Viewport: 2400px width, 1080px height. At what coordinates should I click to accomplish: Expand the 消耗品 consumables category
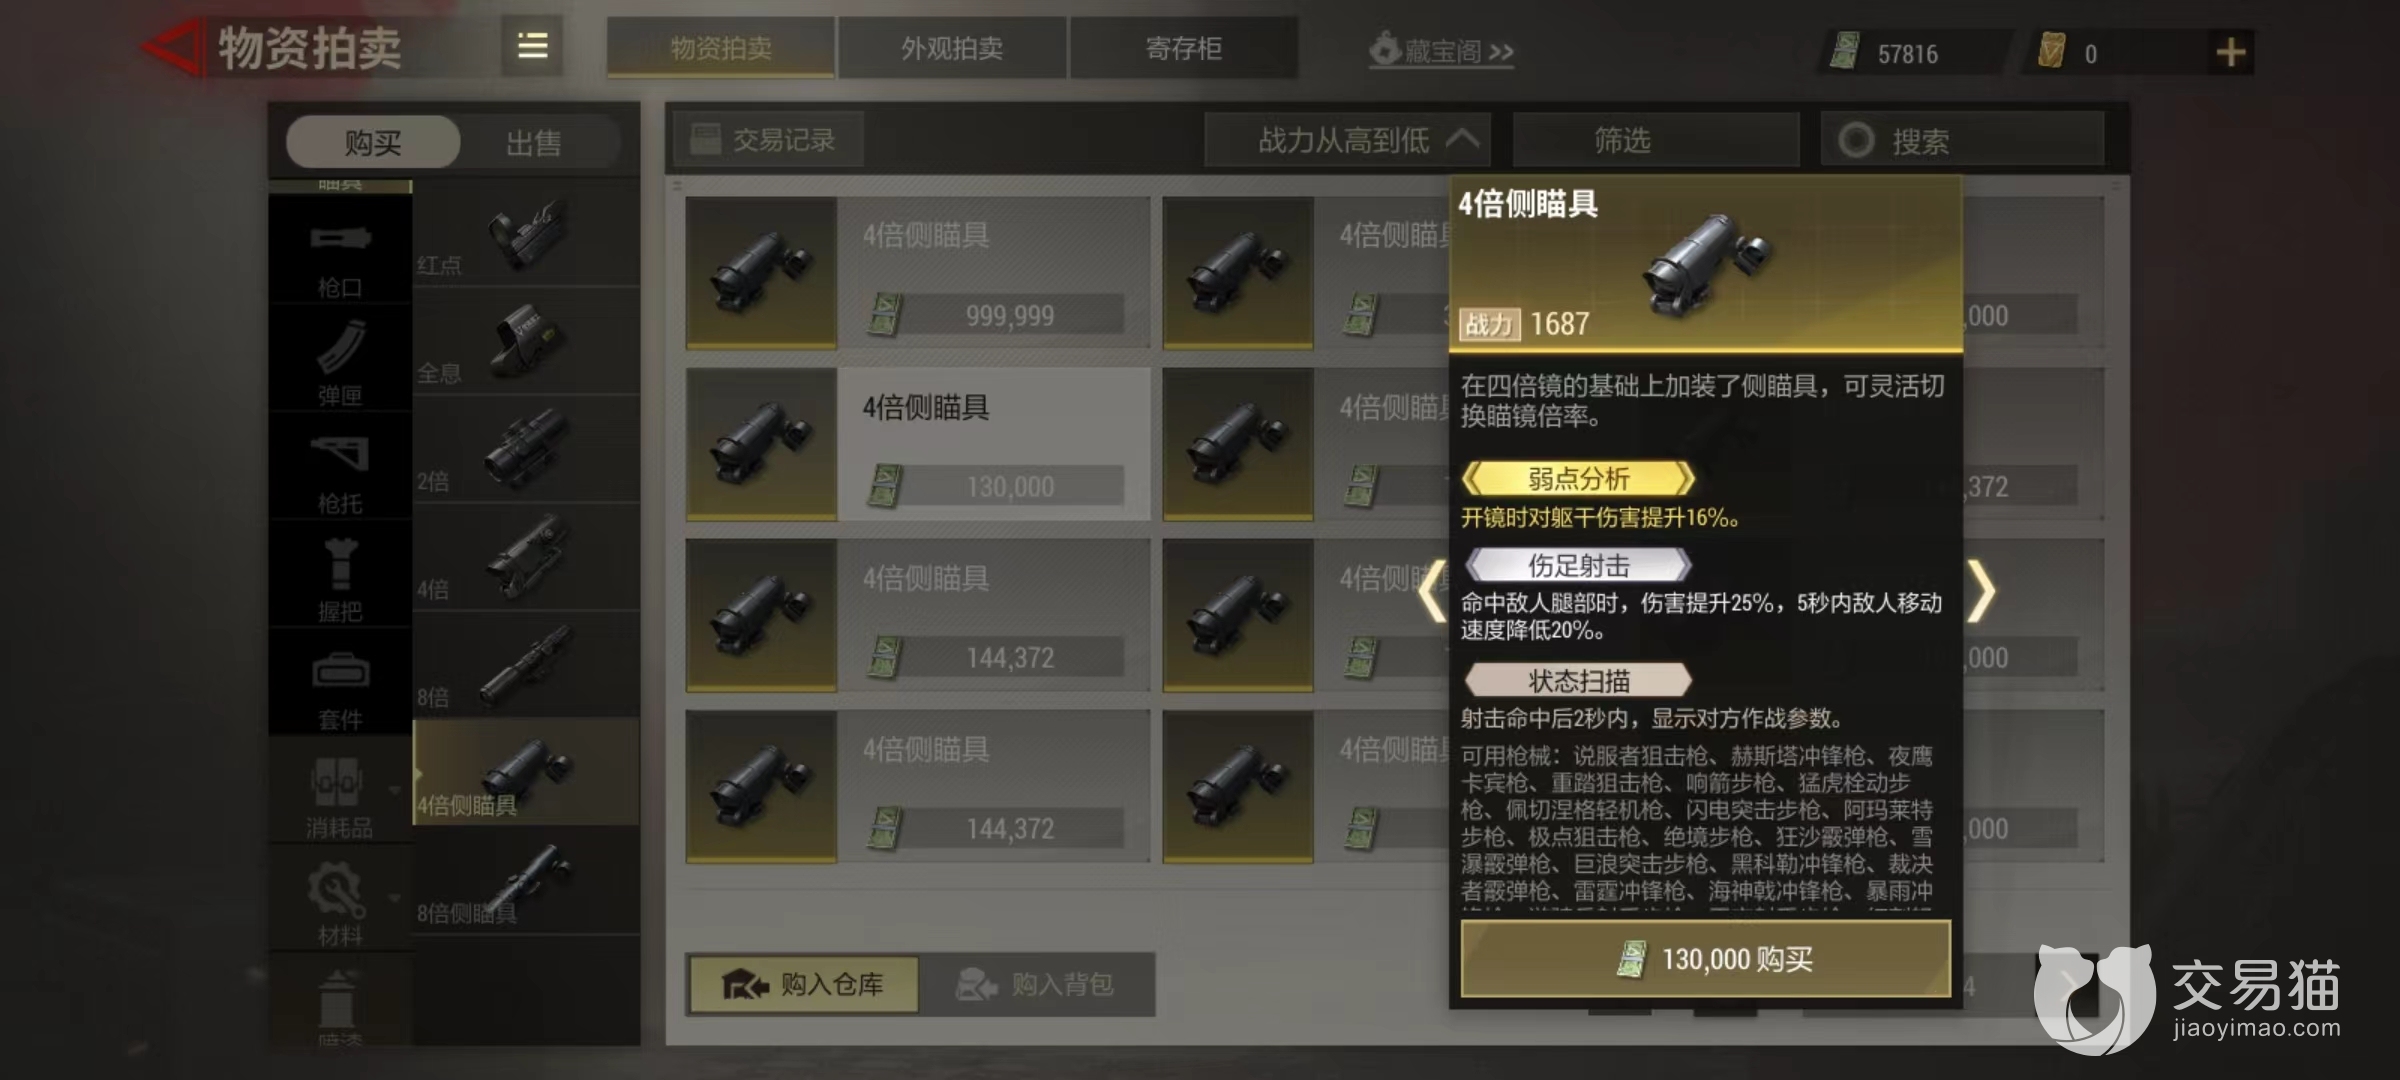340,795
